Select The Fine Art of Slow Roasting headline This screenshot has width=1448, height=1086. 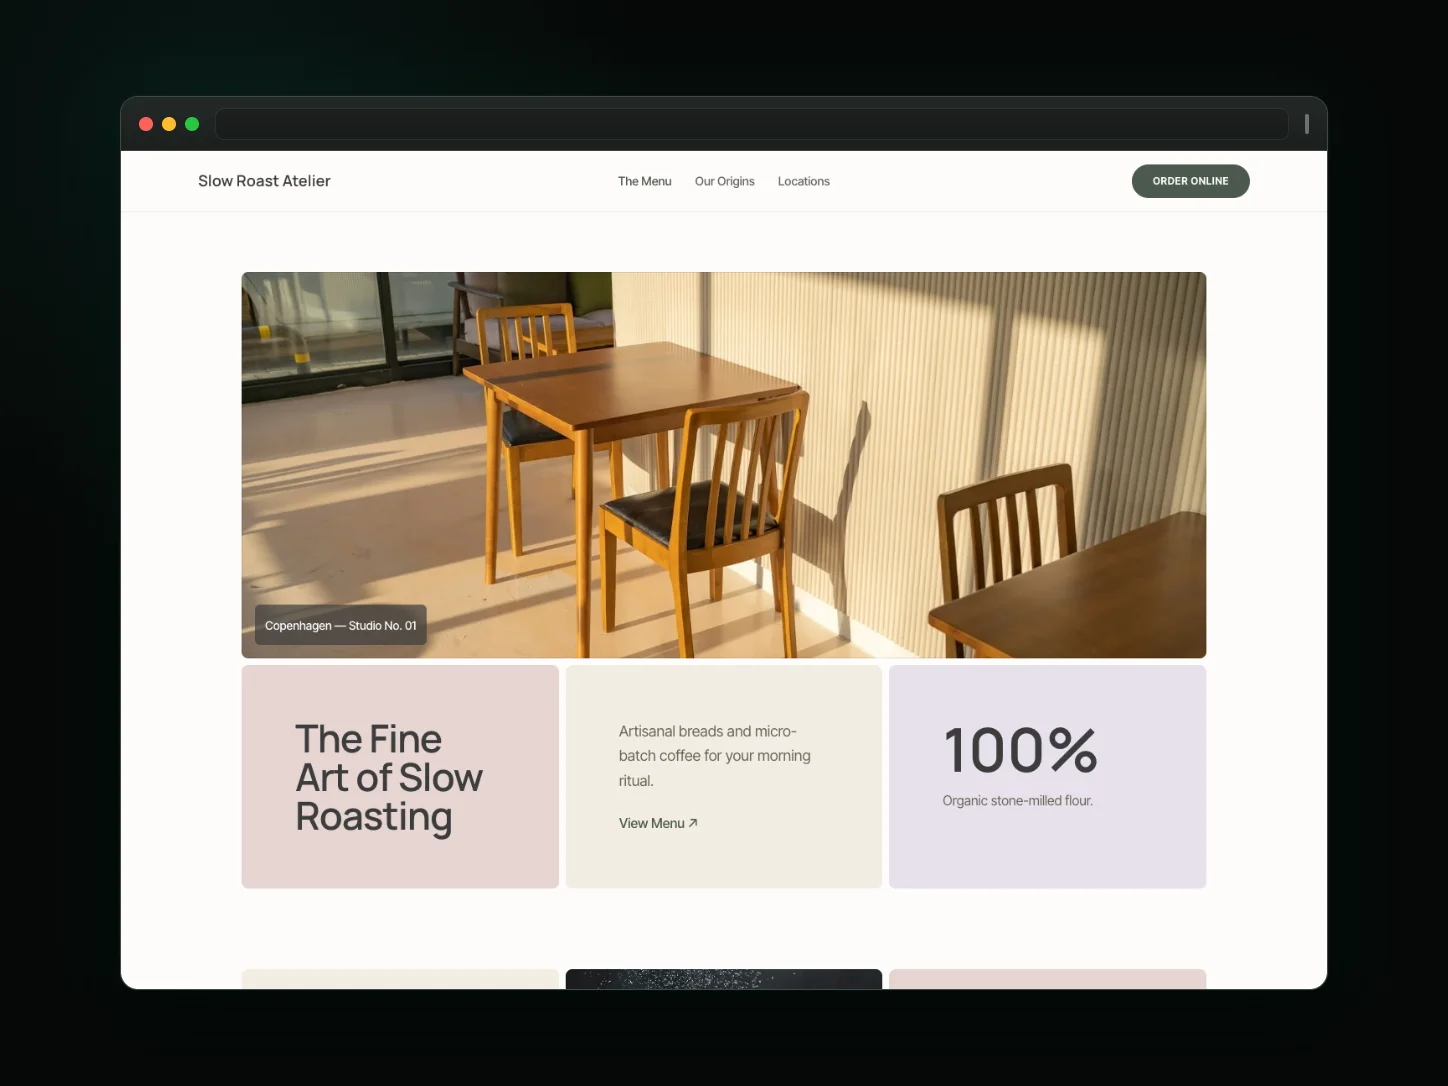click(389, 778)
